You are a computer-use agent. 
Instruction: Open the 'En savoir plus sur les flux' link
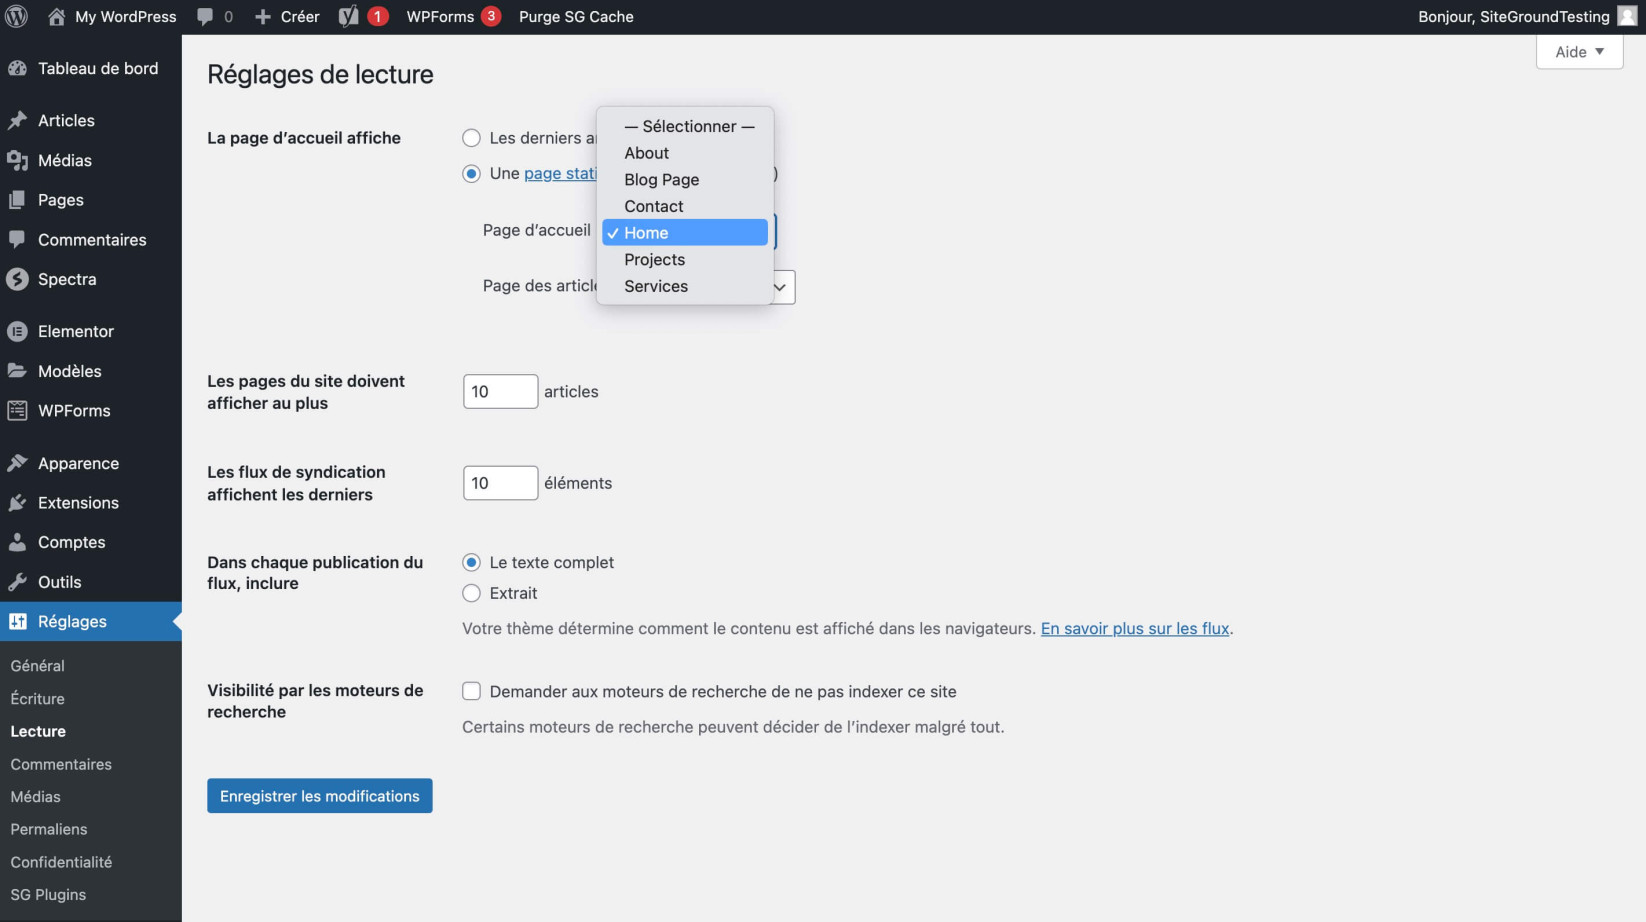click(x=1135, y=628)
